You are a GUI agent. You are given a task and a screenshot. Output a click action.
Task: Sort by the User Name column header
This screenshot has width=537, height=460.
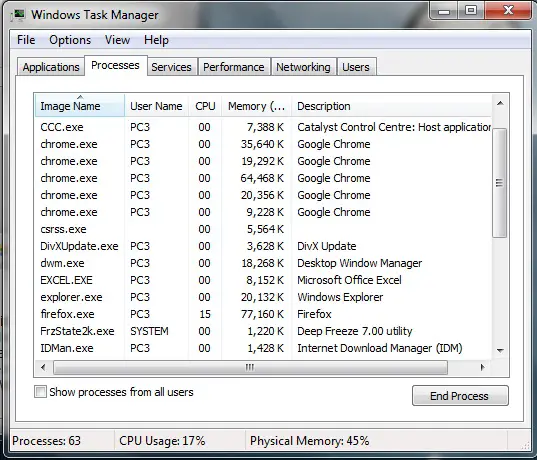[x=157, y=106]
